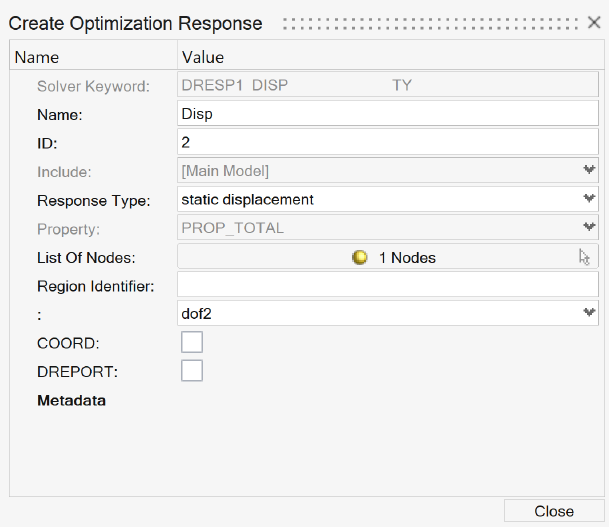Image resolution: width=609 pixels, height=527 pixels.
Task: Click the Region Identifier input field
Action: 388,286
